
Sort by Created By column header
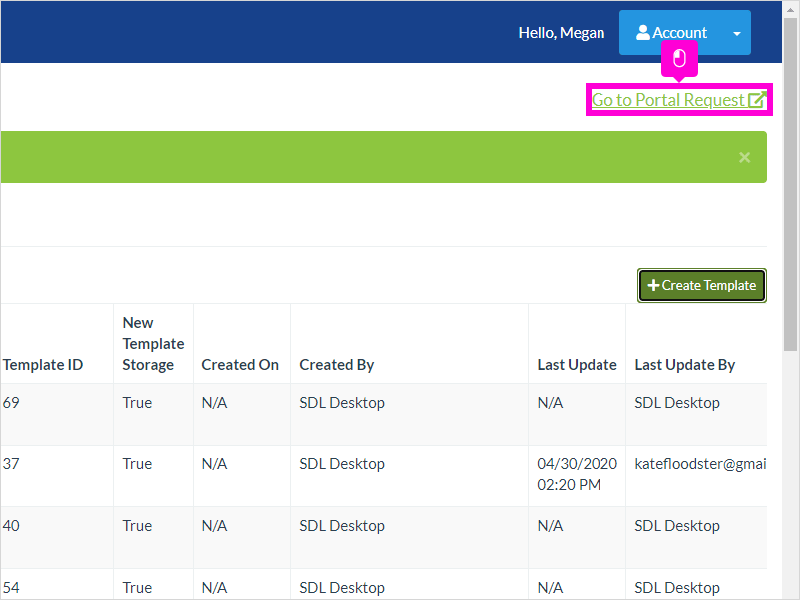click(337, 365)
